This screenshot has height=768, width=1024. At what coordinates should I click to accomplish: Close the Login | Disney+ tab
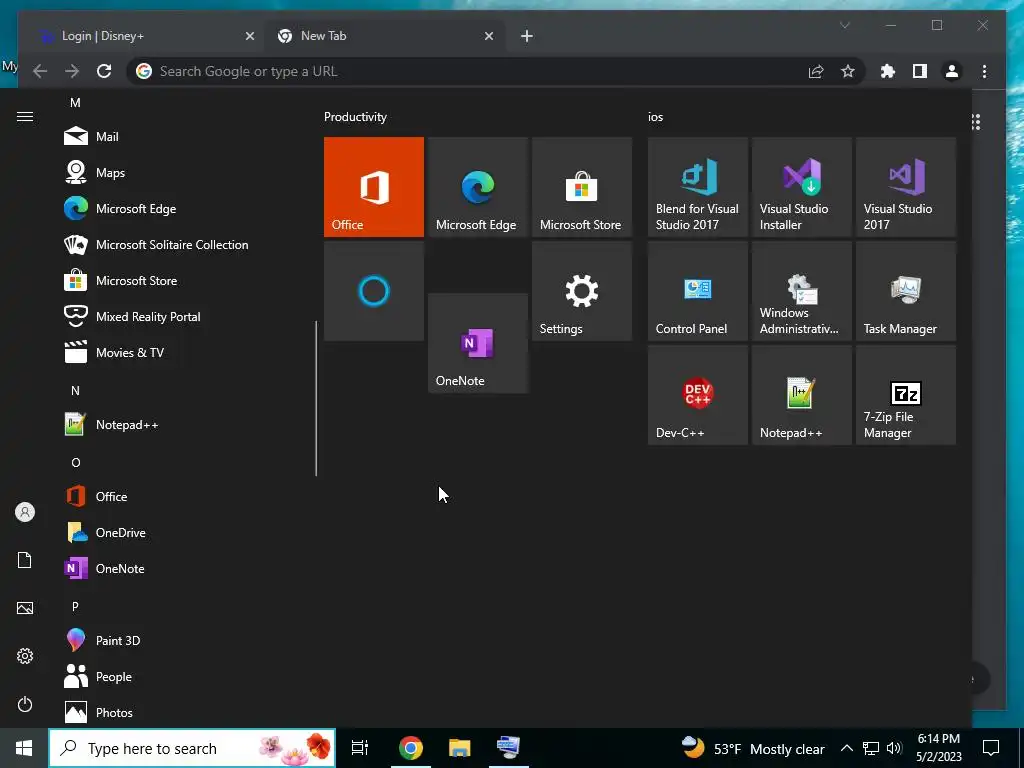tap(249, 36)
